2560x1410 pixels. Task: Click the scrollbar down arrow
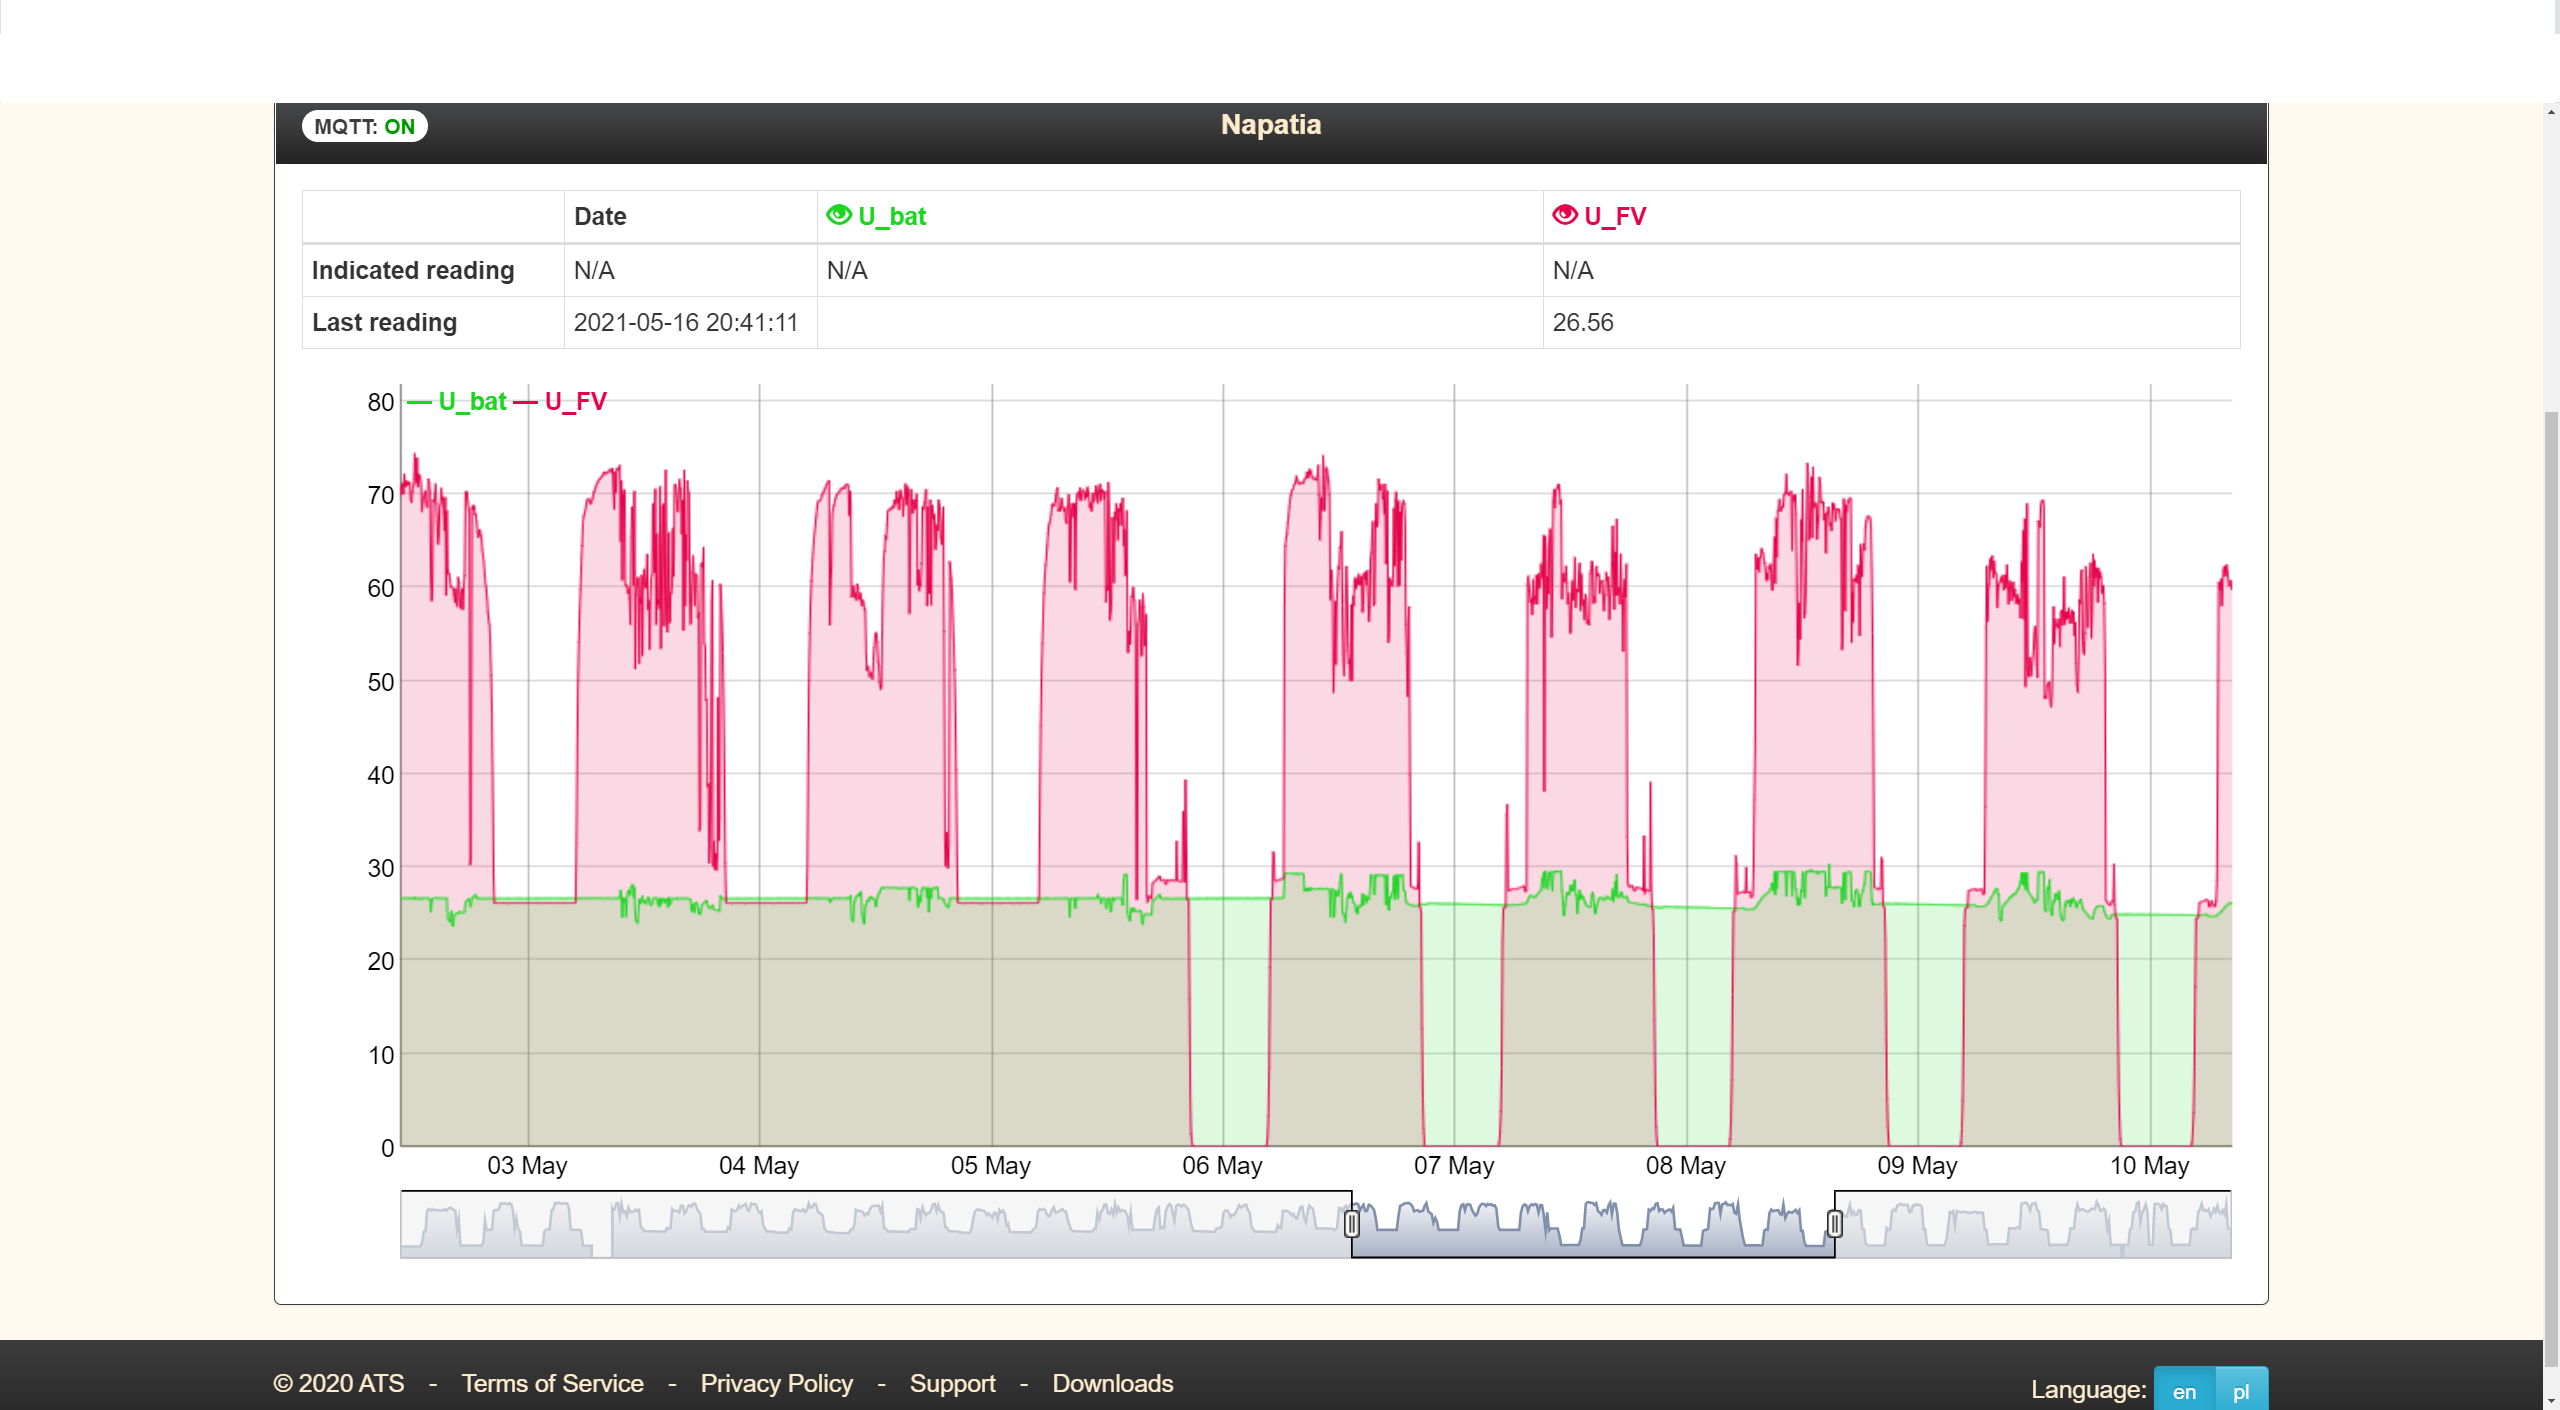click(x=2551, y=1401)
